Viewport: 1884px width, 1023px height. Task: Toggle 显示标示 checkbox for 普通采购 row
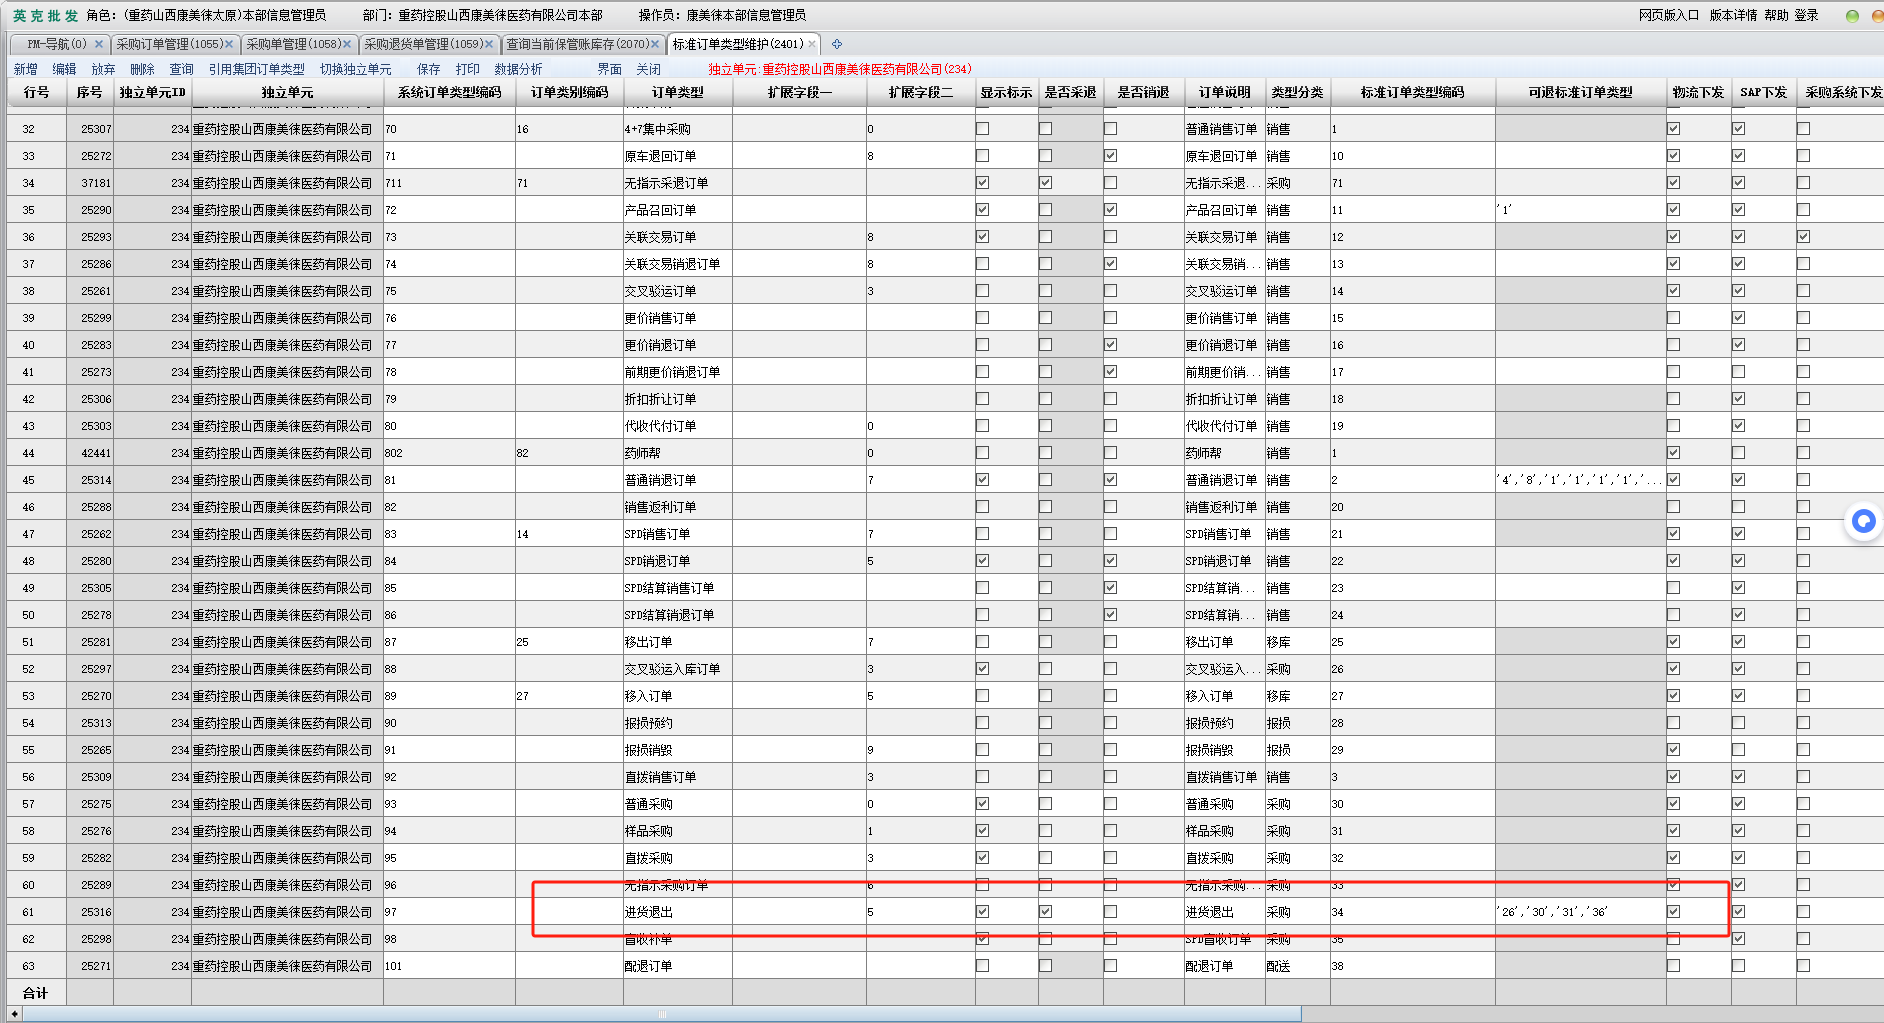(x=982, y=804)
